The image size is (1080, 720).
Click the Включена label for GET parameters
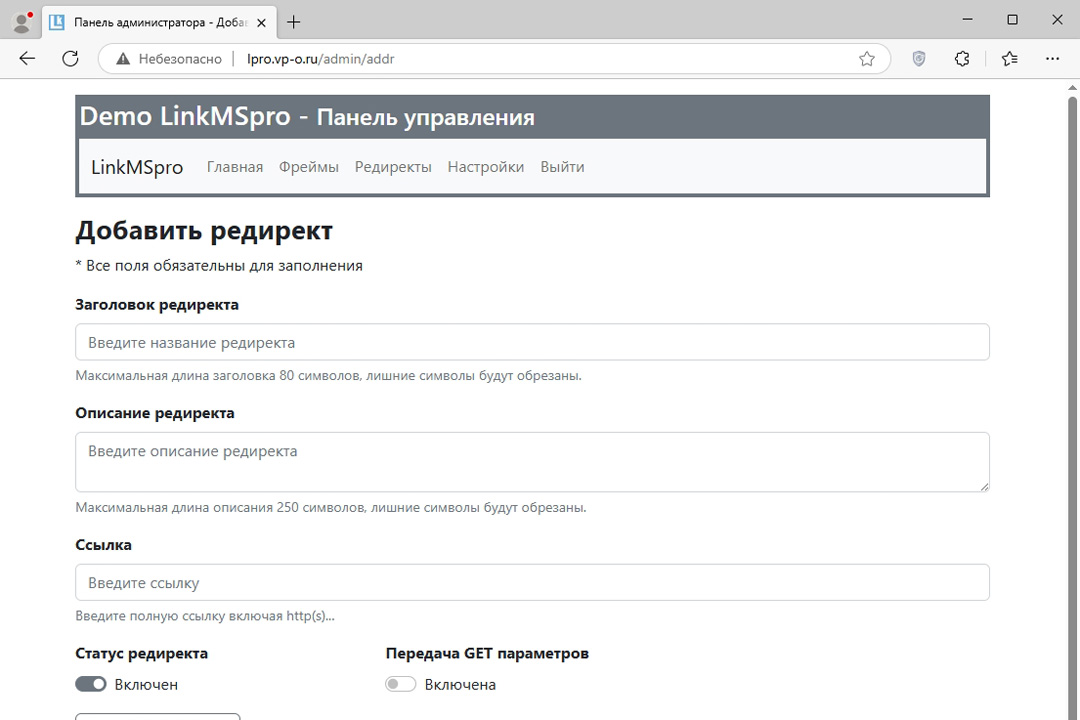click(460, 684)
